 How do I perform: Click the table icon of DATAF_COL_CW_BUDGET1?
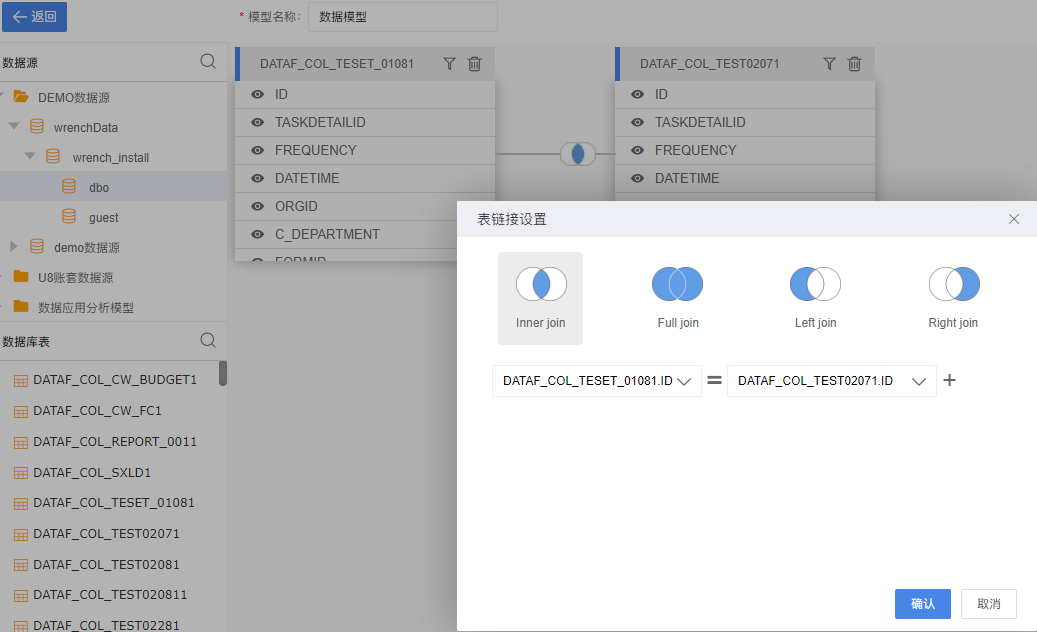21,381
